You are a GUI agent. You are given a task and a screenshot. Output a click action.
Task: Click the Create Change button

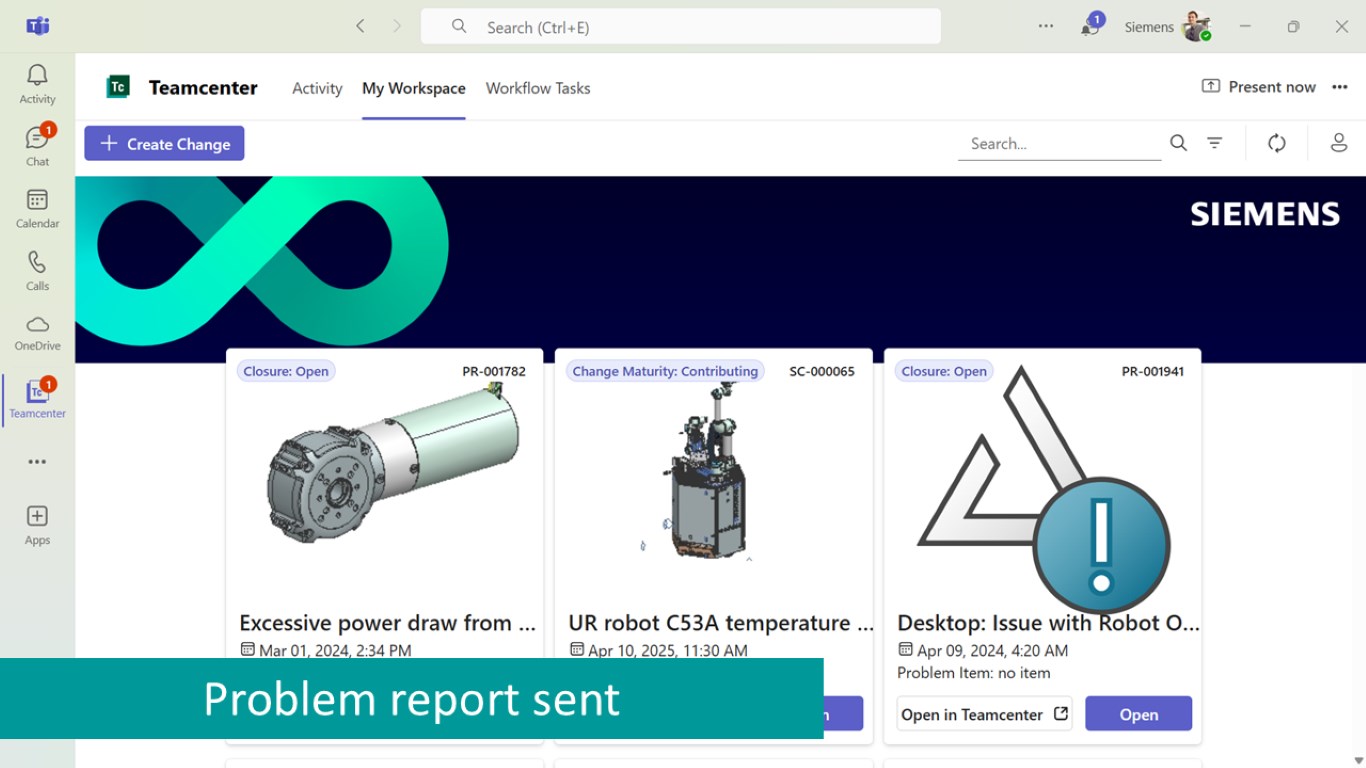164,143
